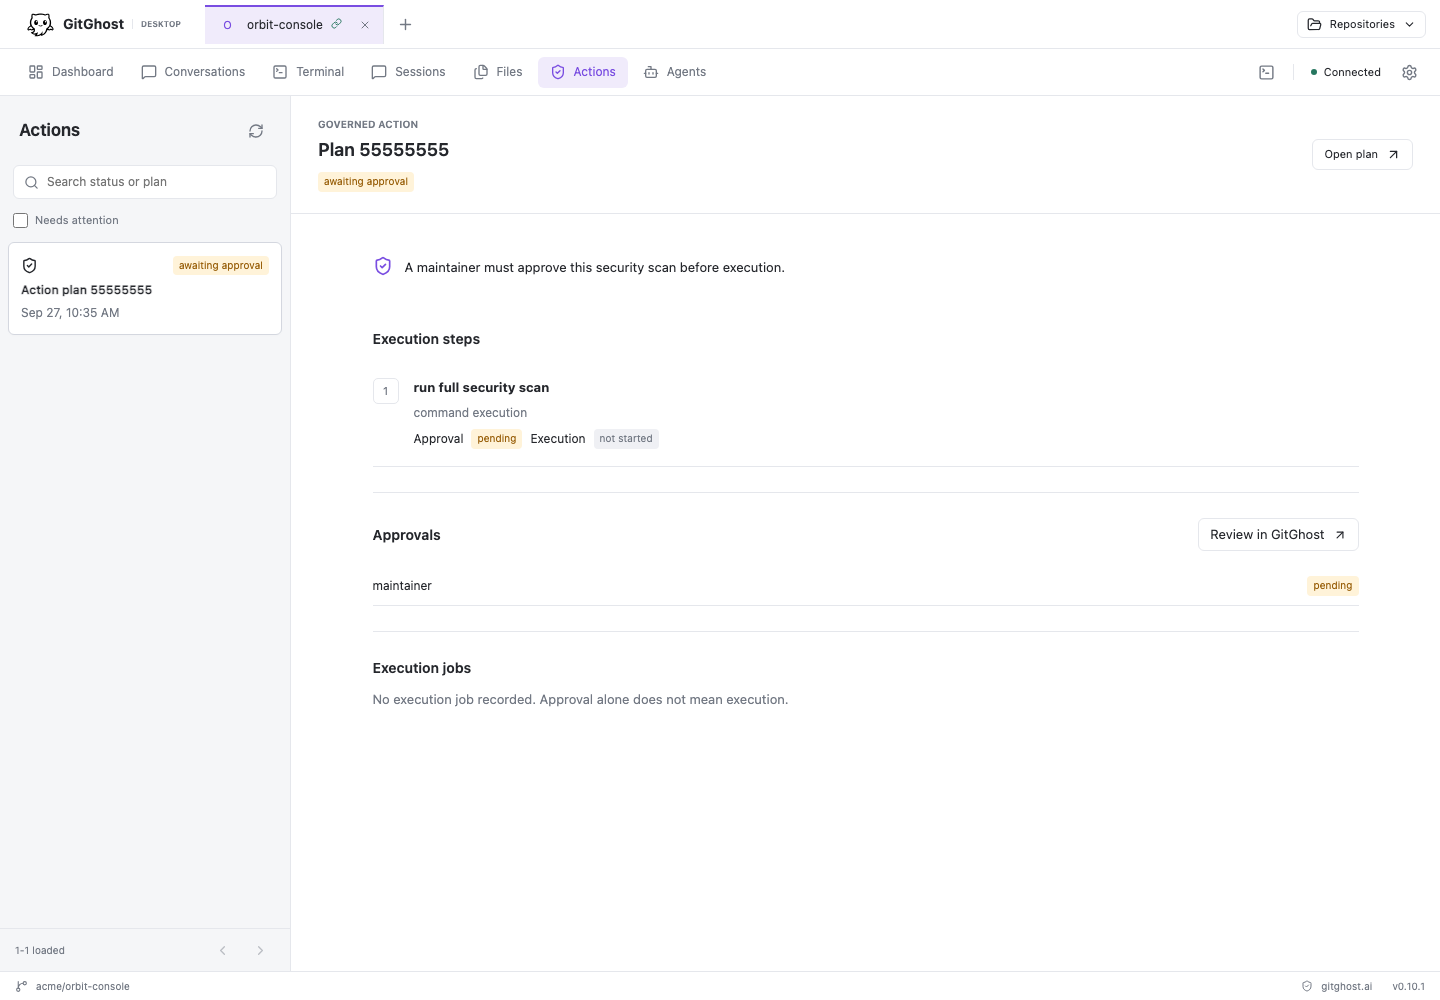Focus the Search status or plan field
This screenshot has height=1000, width=1440.
tap(145, 182)
